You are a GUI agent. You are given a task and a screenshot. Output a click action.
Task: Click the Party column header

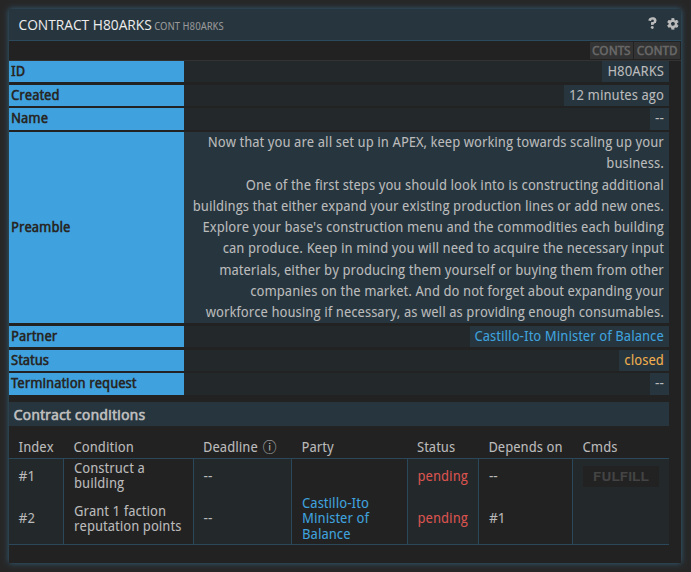coord(317,447)
